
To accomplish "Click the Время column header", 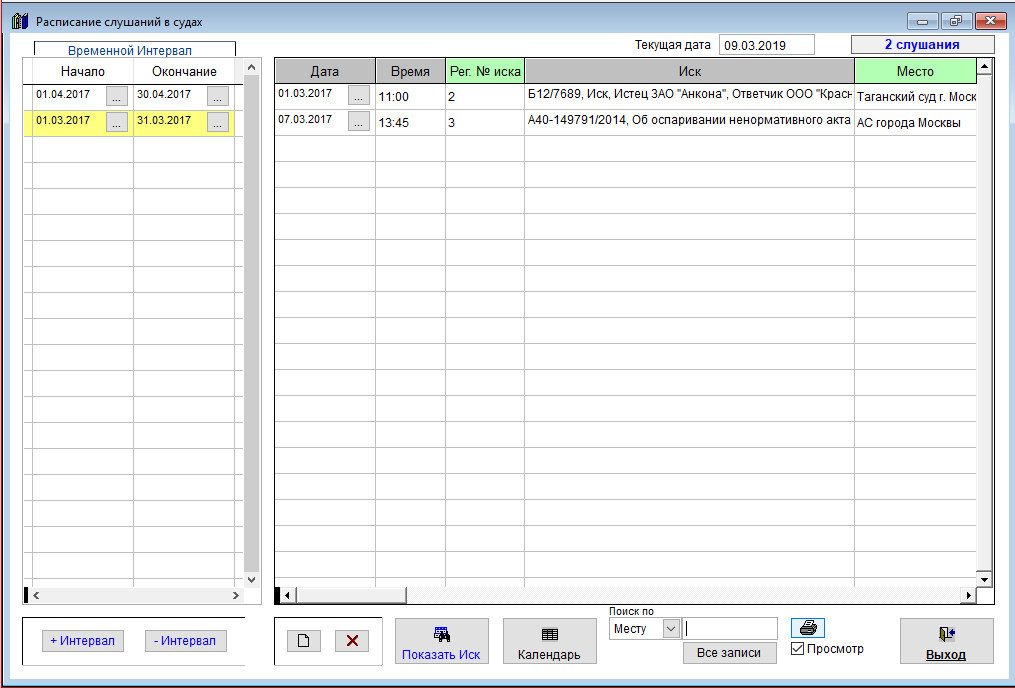I will tap(410, 71).
